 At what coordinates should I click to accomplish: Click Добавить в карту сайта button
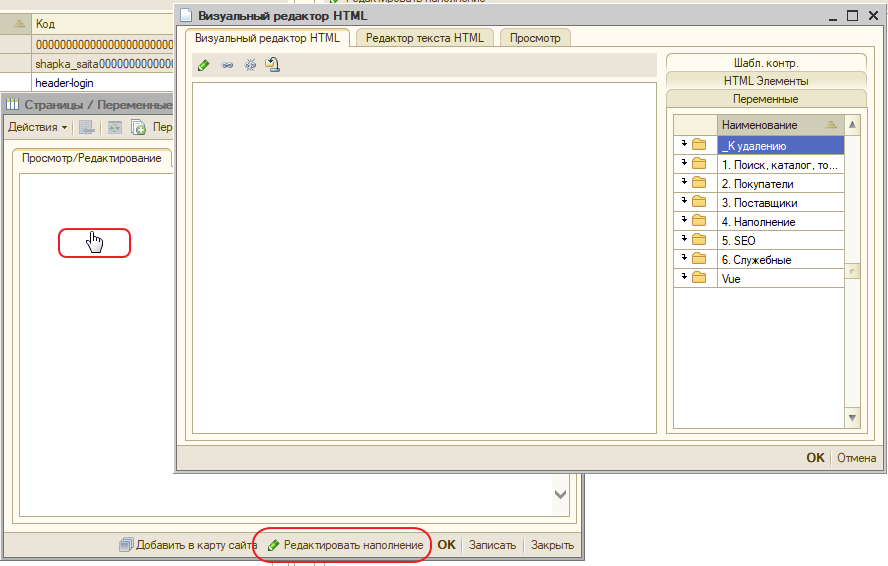188,545
